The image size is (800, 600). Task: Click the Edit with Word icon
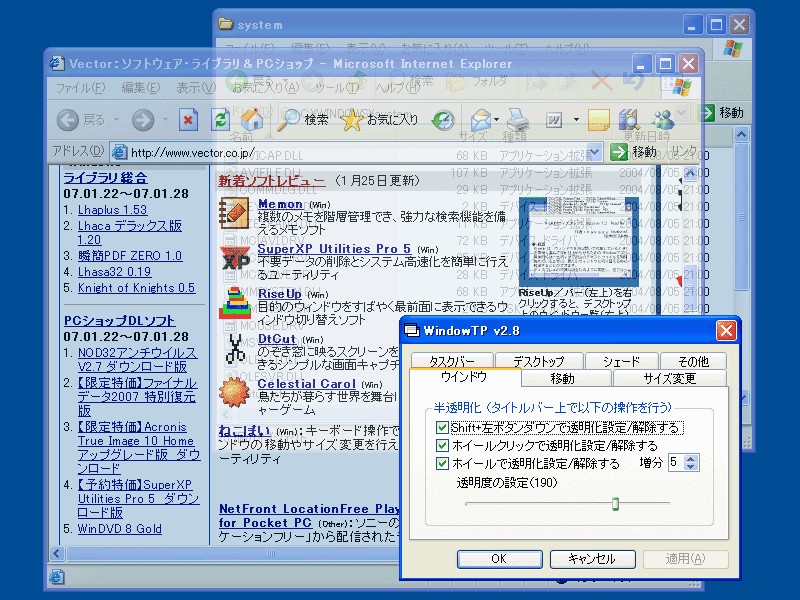coord(554,120)
